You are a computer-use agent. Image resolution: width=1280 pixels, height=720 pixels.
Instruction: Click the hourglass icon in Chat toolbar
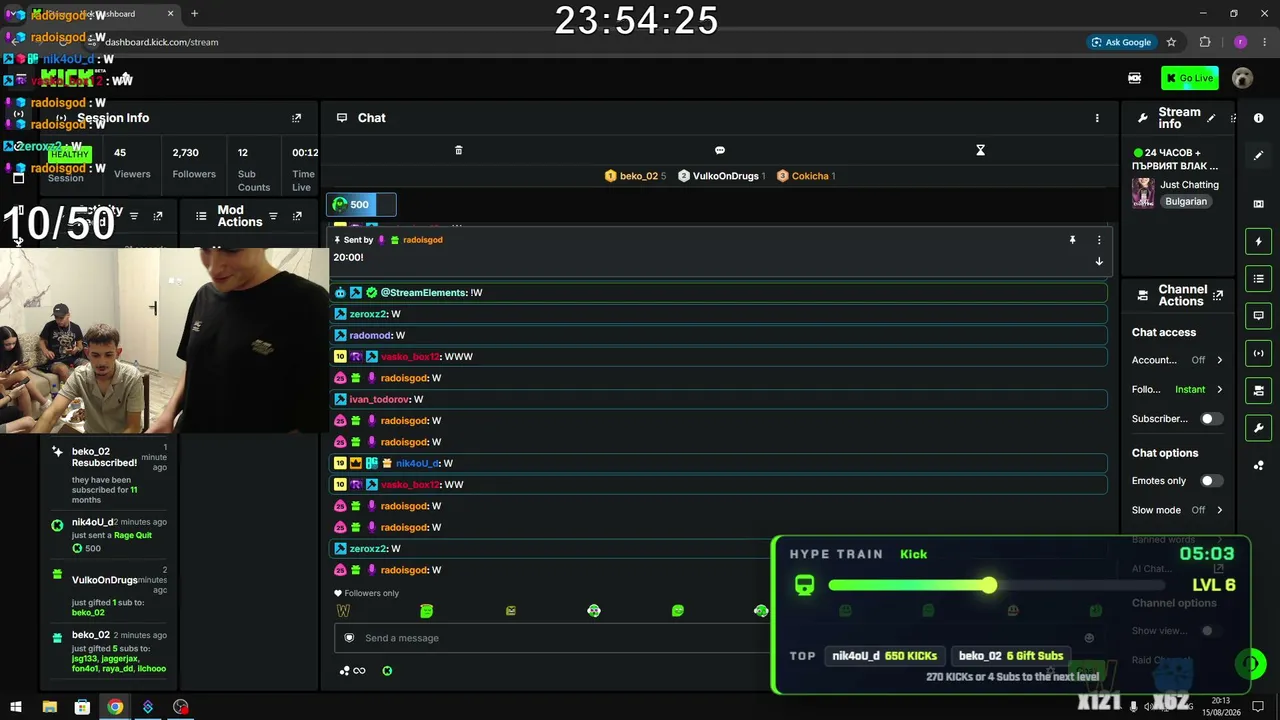click(980, 150)
